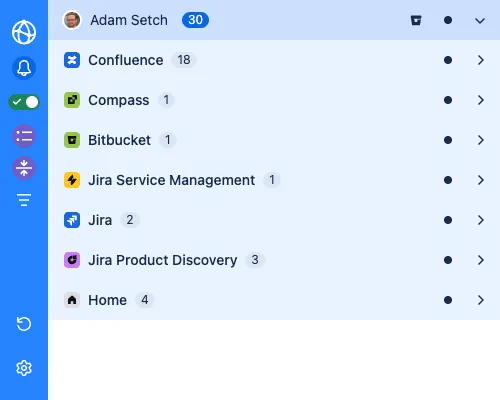Click the Home product house icon
The image size is (500, 400).
click(72, 300)
